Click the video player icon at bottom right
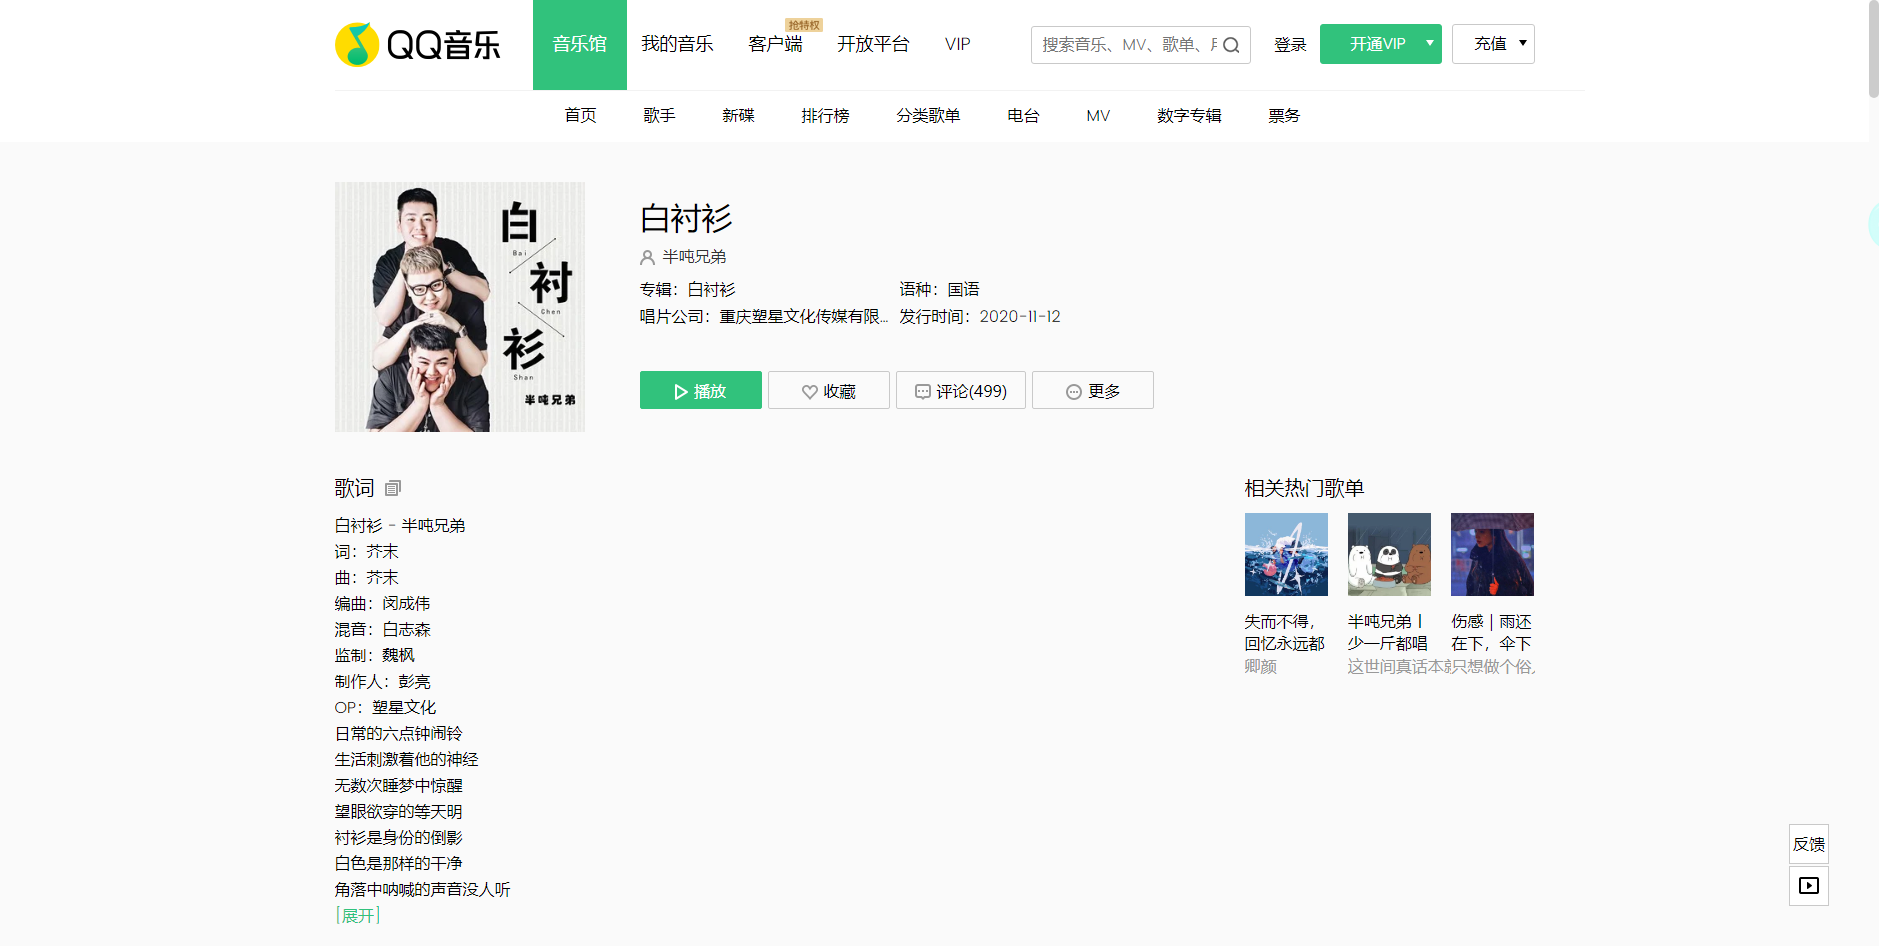The image size is (1879, 946). click(1808, 885)
